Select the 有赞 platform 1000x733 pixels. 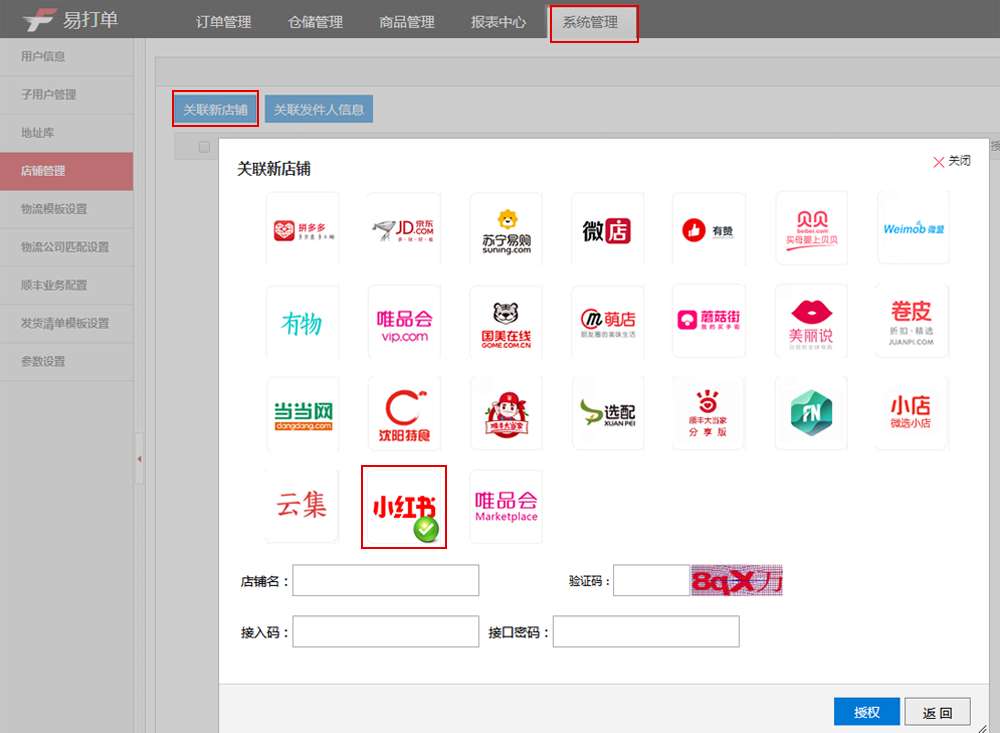(709, 229)
